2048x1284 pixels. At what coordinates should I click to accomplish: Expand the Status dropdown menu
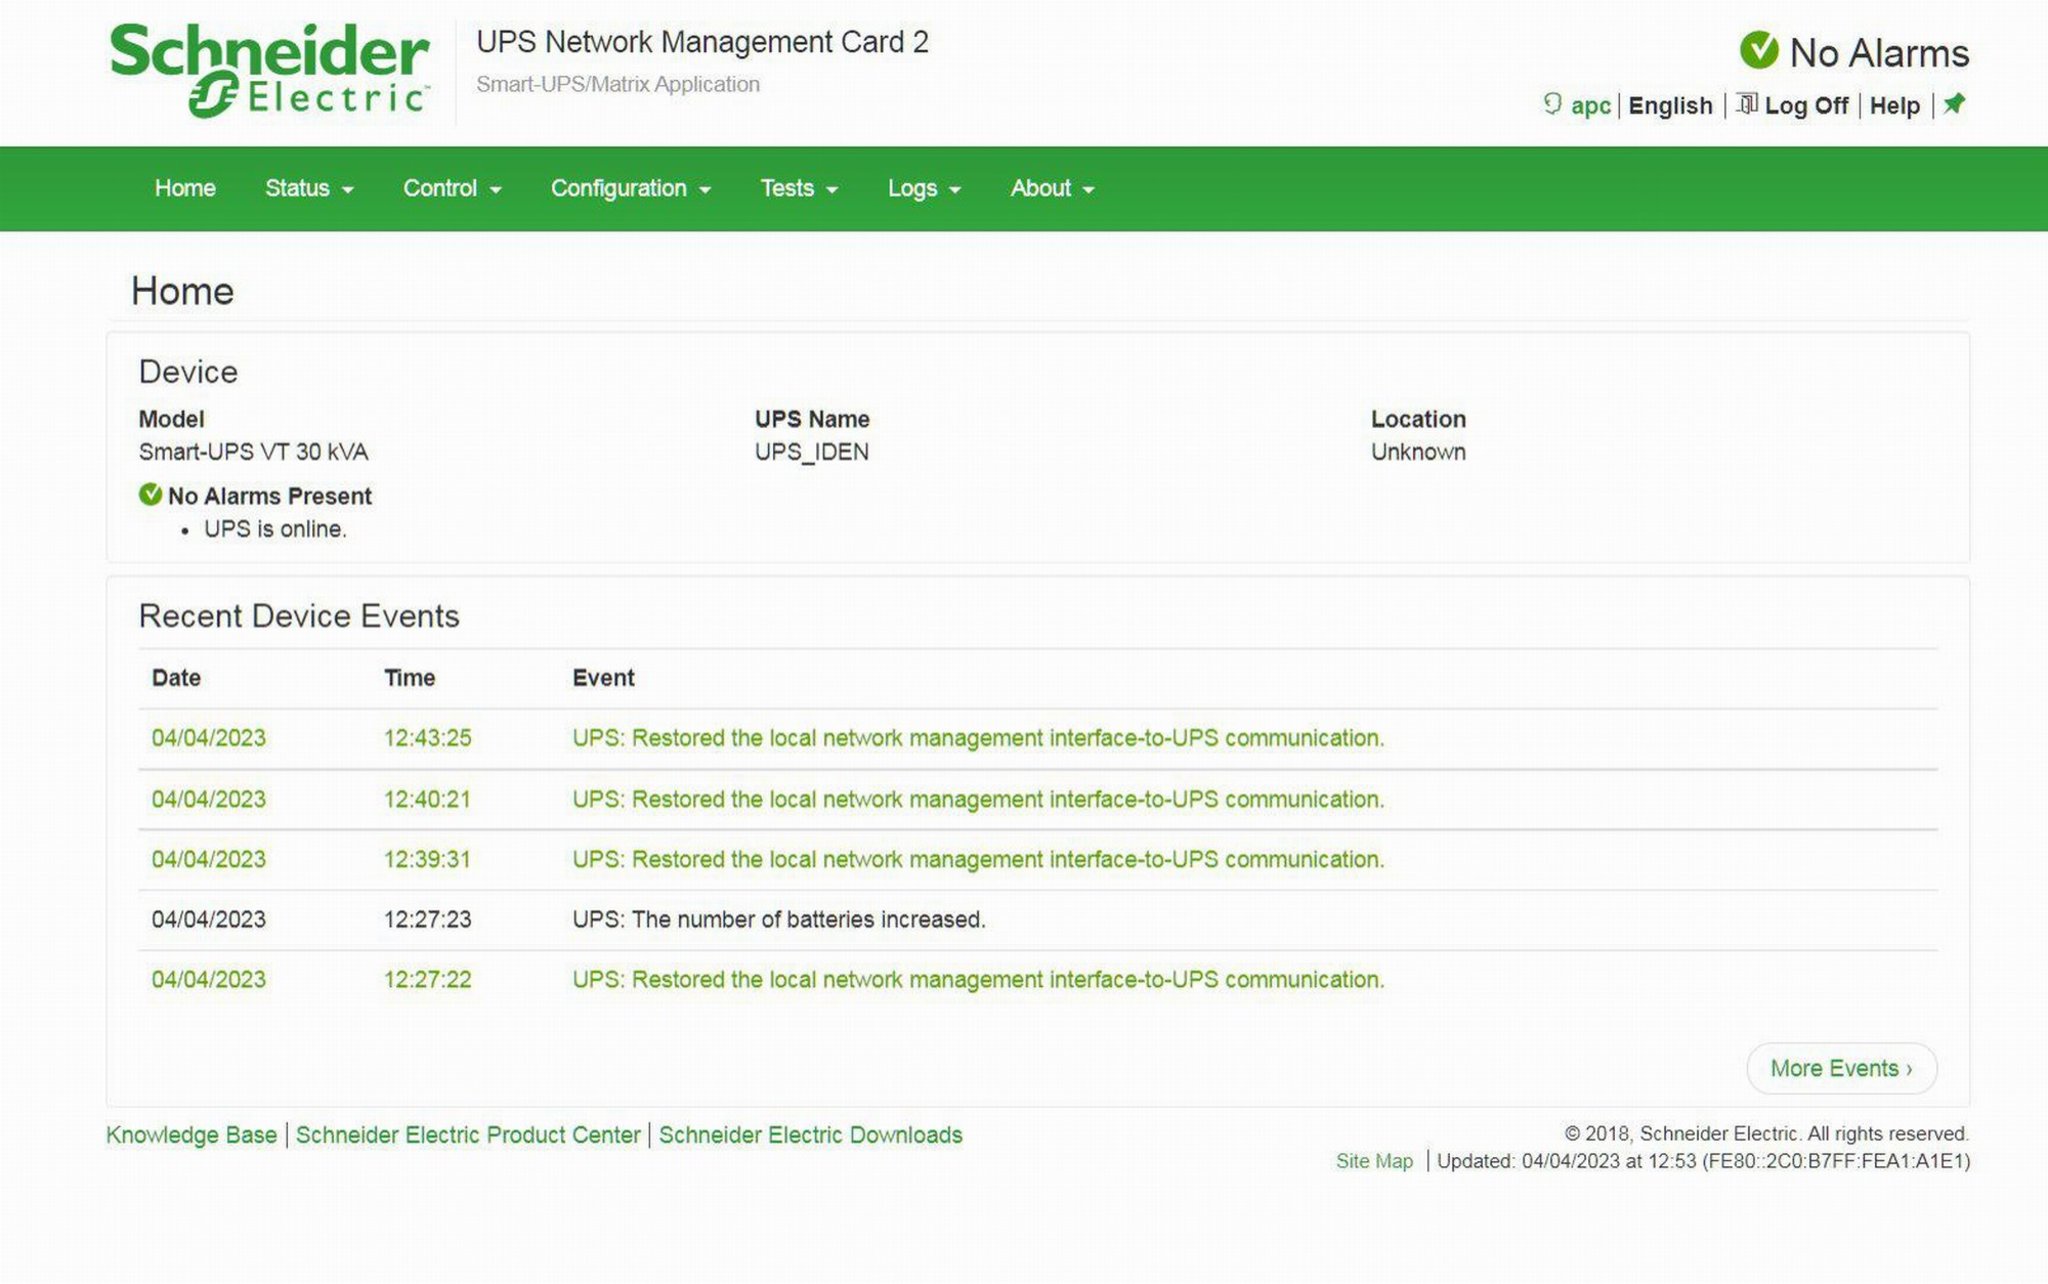[309, 188]
